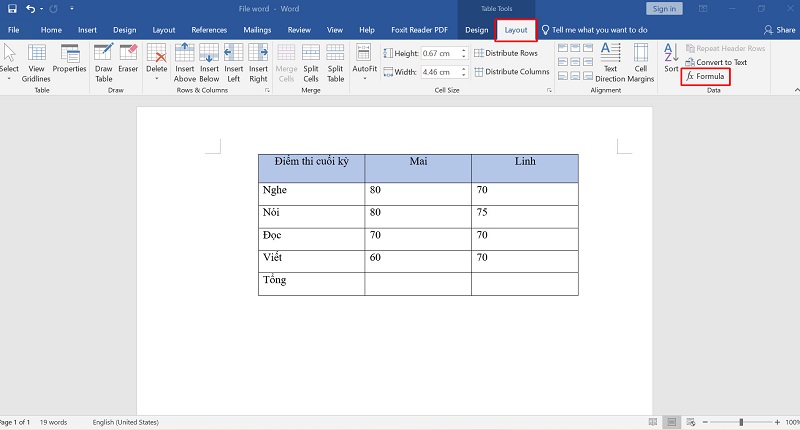The width and height of the screenshot is (800, 430).
Task: Save the document with the Save icon
Action: 12,9
